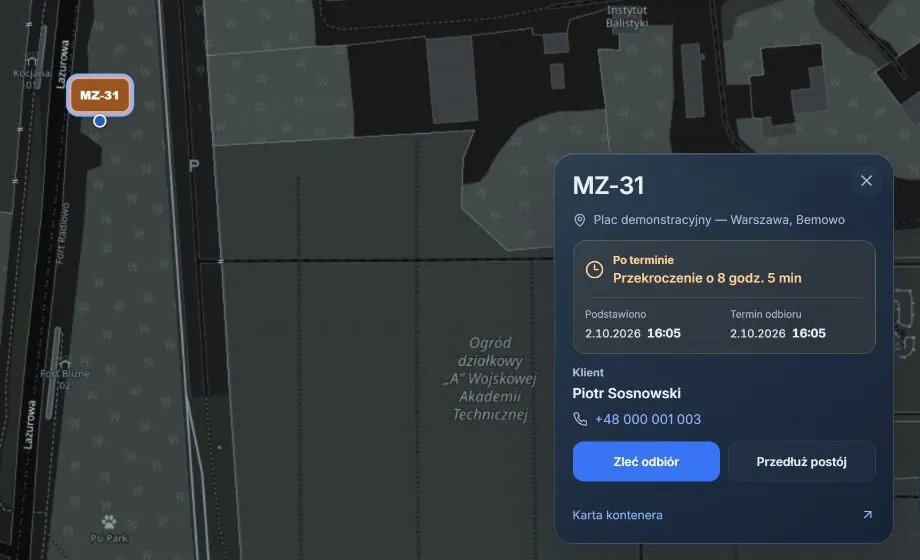Viewport: 920px width, 560px height.
Task: Click the Fort Blizne 02 bus stop icon
Action: tap(65, 364)
